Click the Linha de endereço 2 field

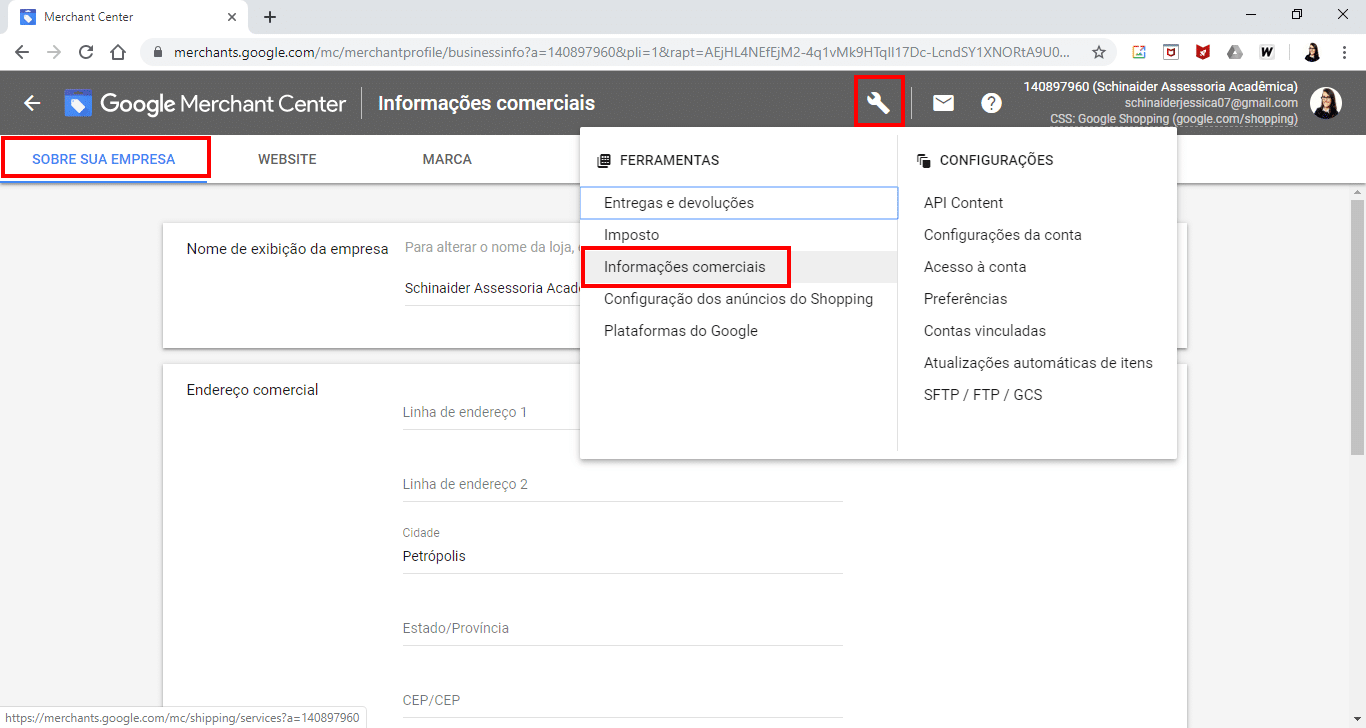click(622, 484)
